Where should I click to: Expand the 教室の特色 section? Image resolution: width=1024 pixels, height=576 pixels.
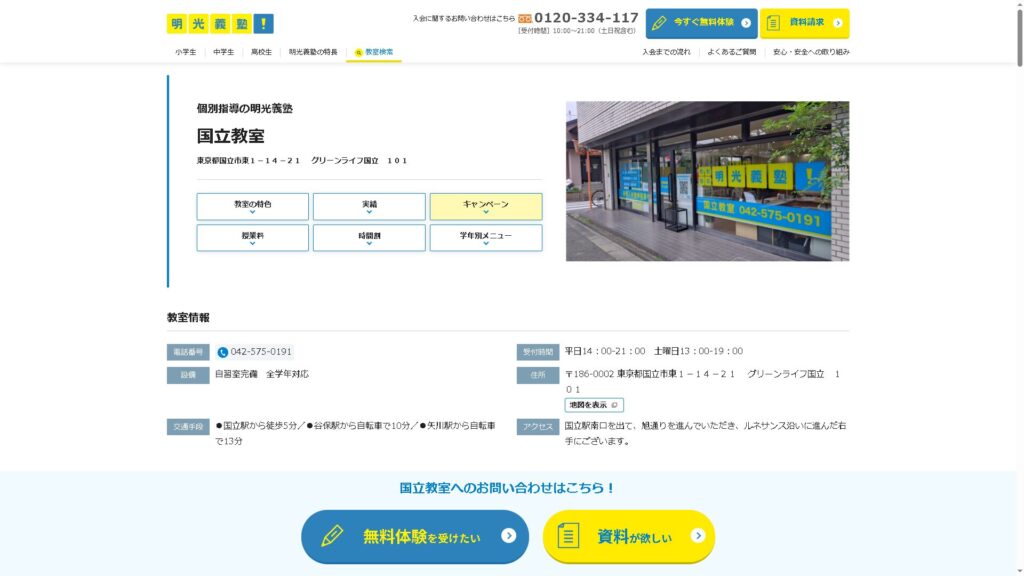[253, 207]
